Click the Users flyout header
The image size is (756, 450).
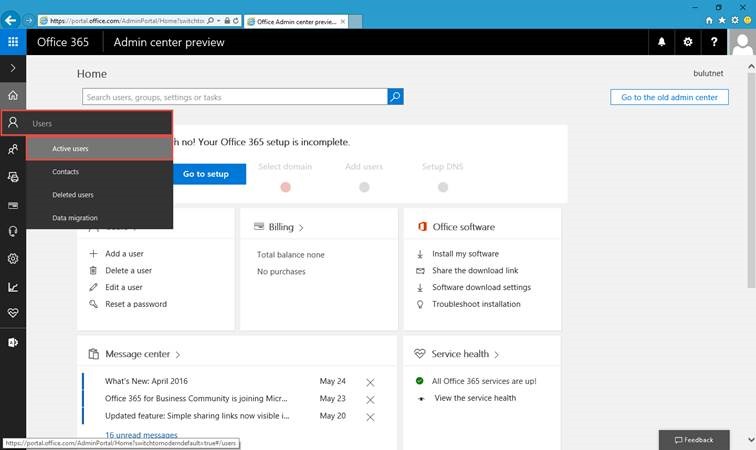87,123
